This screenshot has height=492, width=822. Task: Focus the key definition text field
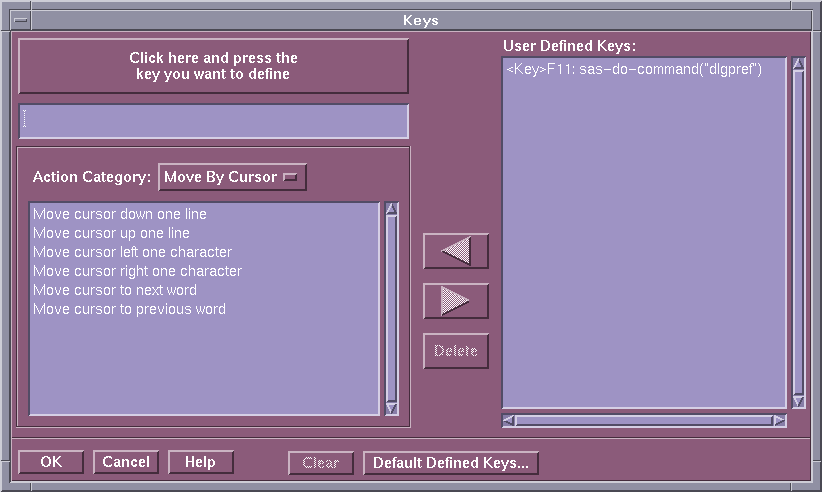pyautogui.click(x=213, y=121)
